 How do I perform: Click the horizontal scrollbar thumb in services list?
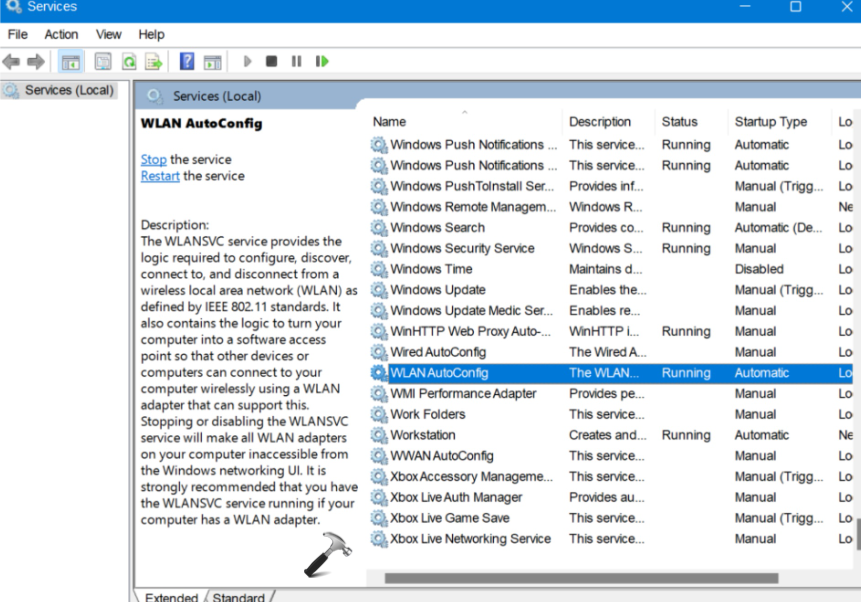point(581,578)
